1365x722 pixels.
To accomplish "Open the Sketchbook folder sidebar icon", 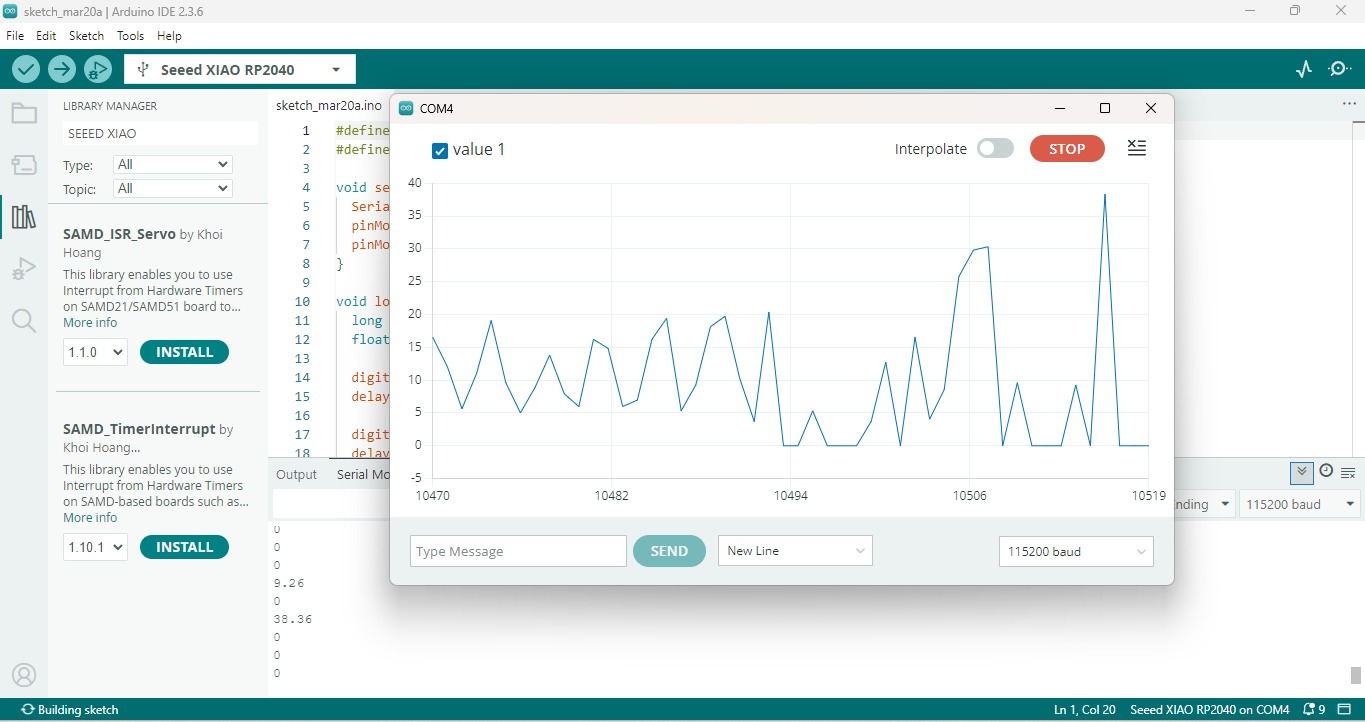I will tap(24, 113).
